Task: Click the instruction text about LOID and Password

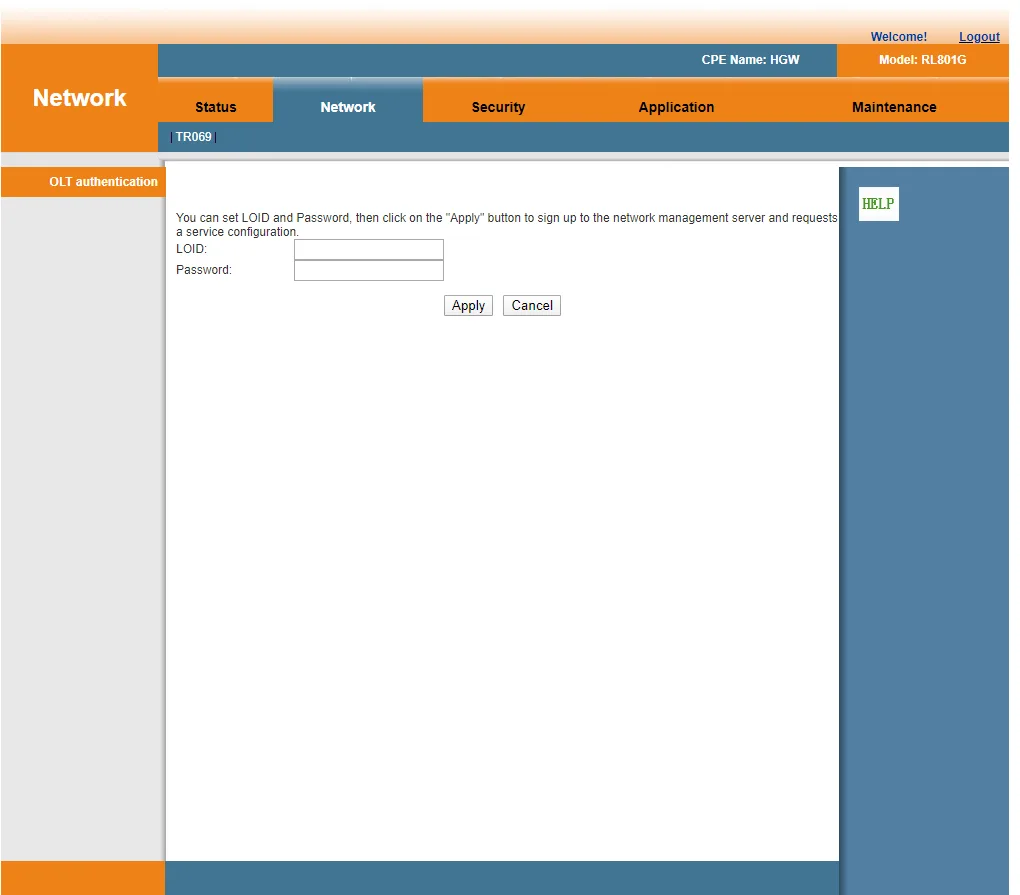Action: [x=507, y=225]
